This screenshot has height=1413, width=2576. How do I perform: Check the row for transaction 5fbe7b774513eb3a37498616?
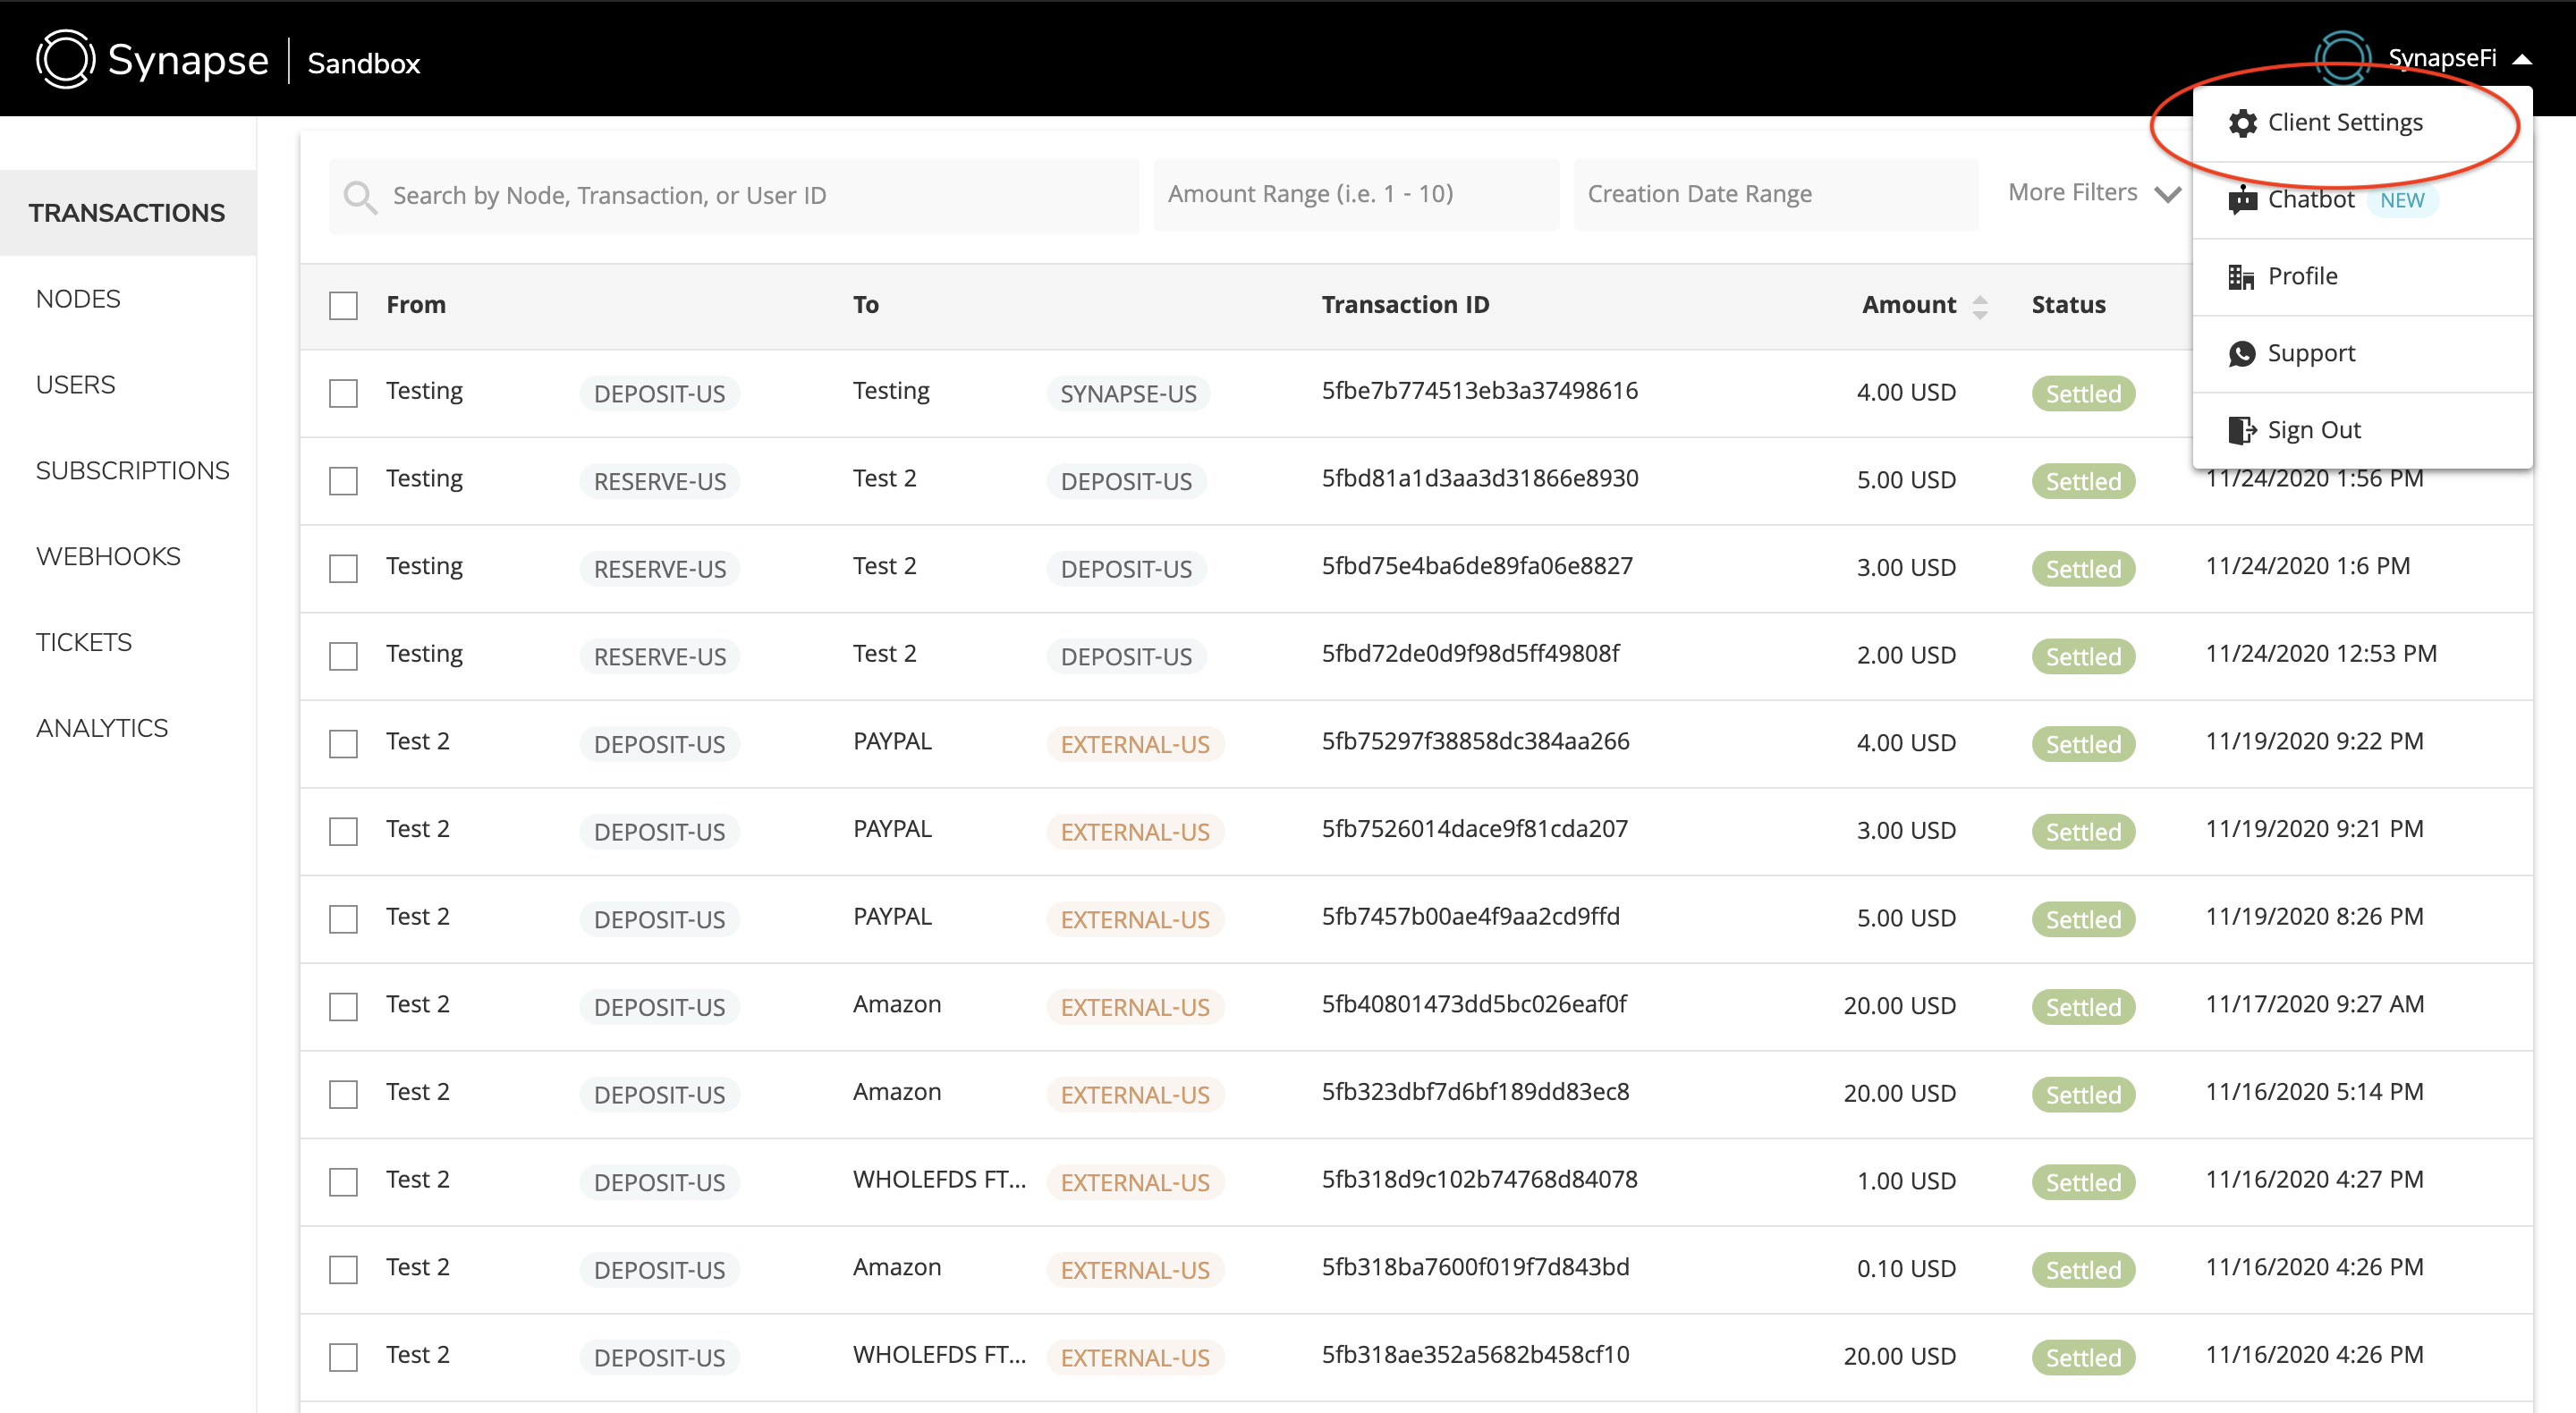(x=343, y=393)
